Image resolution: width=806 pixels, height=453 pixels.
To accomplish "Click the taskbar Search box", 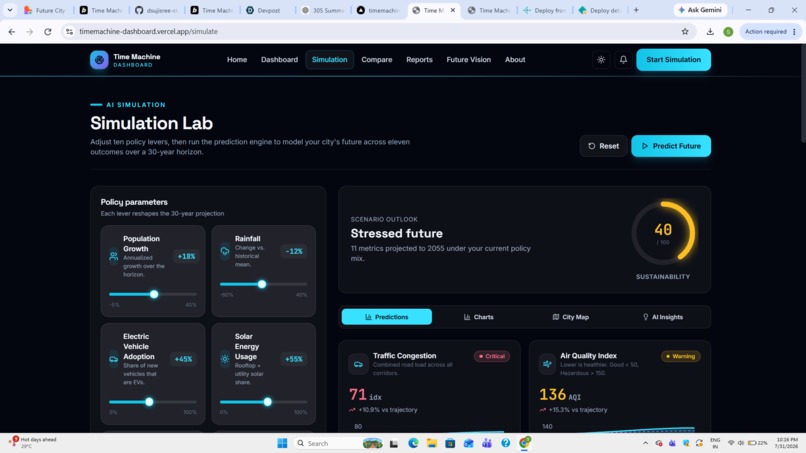I will (x=338, y=443).
